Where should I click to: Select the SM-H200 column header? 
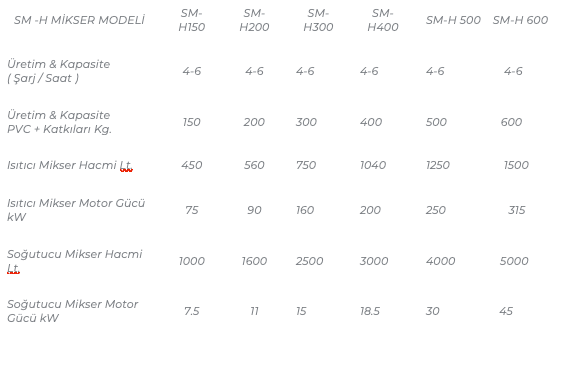(x=254, y=20)
